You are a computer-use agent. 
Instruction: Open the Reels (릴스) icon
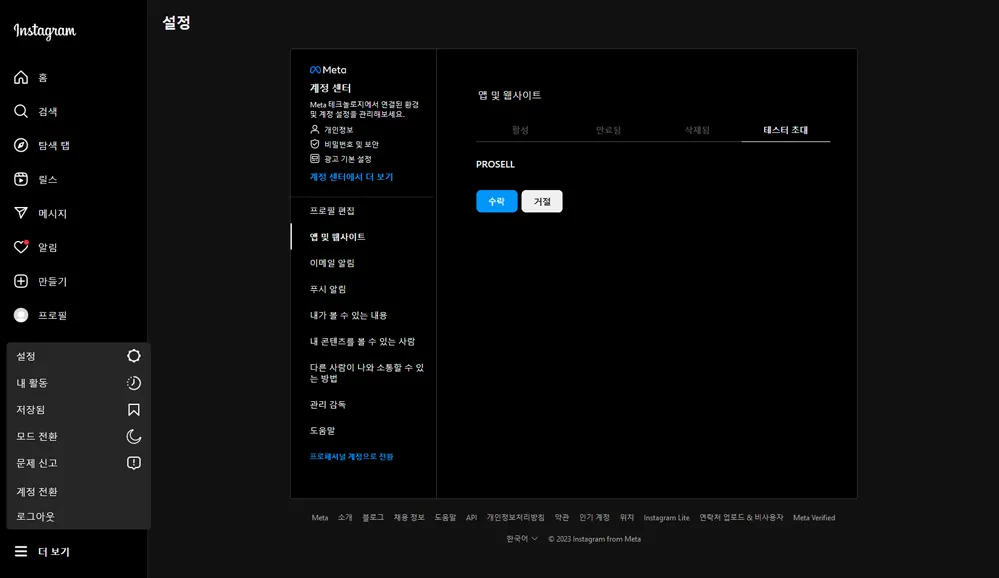tap(21, 179)
